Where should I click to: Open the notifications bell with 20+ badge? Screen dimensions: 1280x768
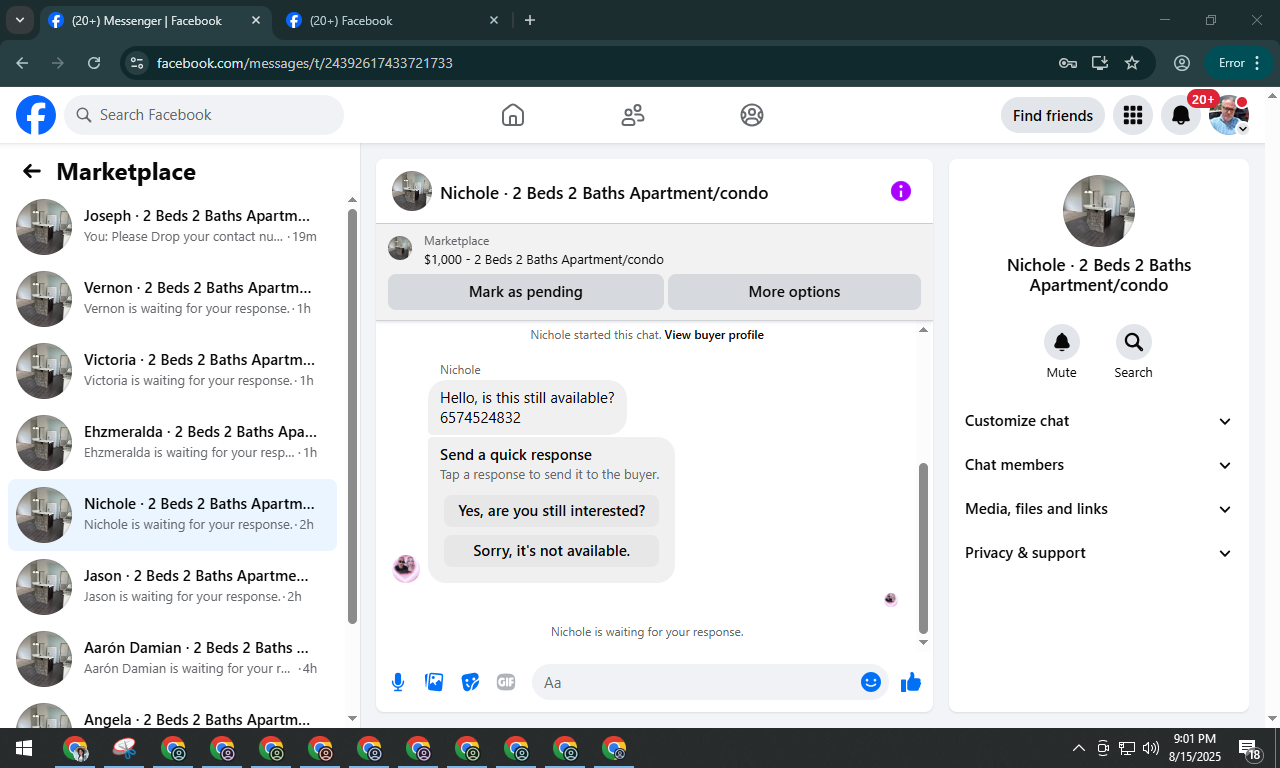tap(1181, 115)
